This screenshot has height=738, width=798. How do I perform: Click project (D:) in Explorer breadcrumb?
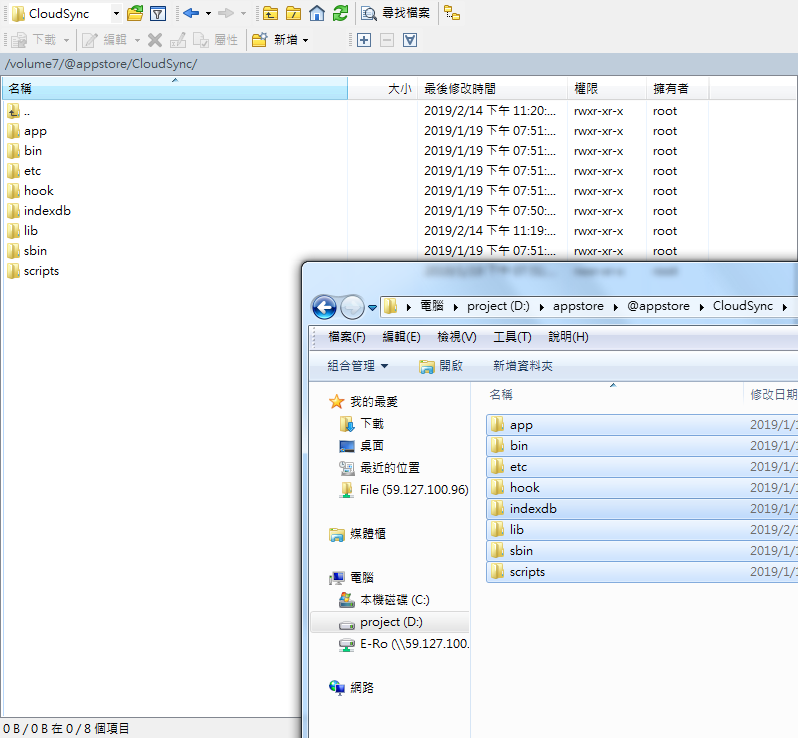[498, 306]
